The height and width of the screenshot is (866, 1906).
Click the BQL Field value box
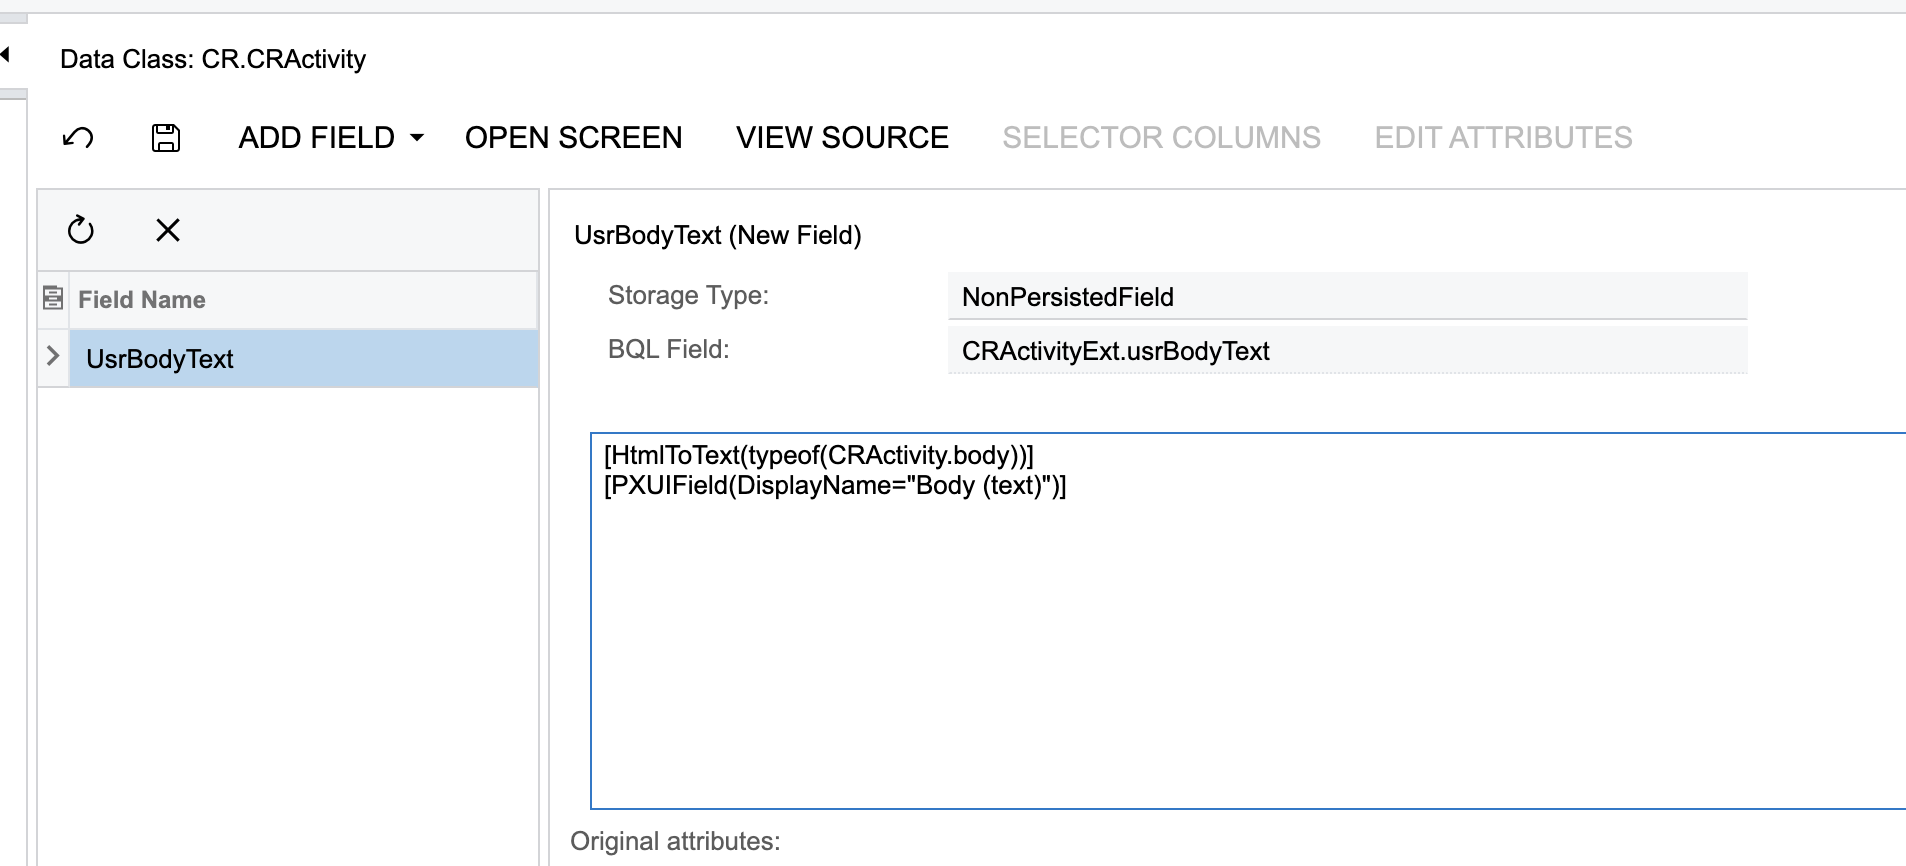(1346, 351)
